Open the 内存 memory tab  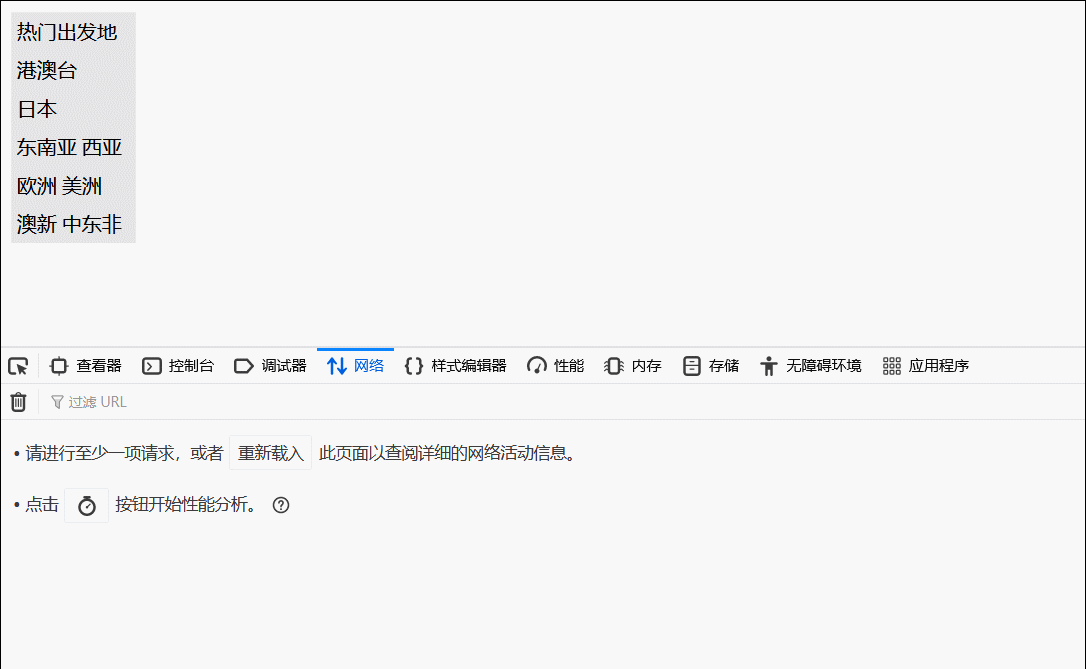pyautogui.click(x=632, y=366)
